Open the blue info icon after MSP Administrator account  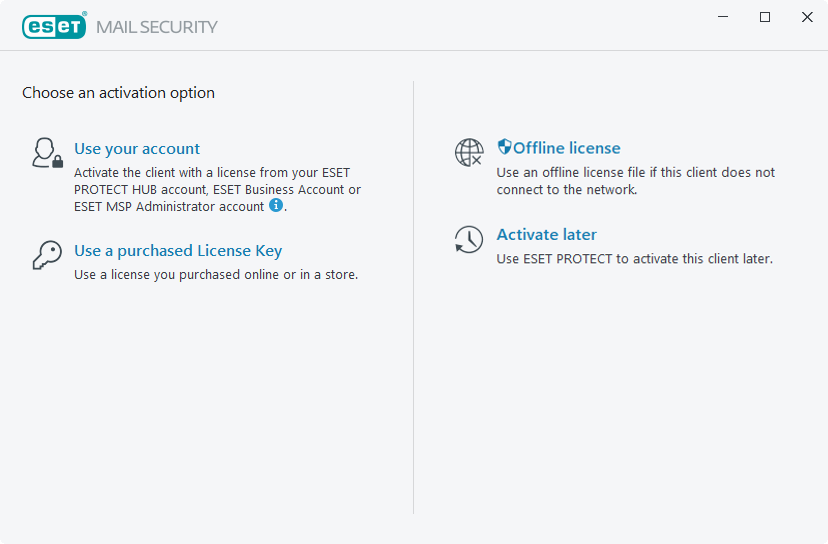tap(277, 206)
